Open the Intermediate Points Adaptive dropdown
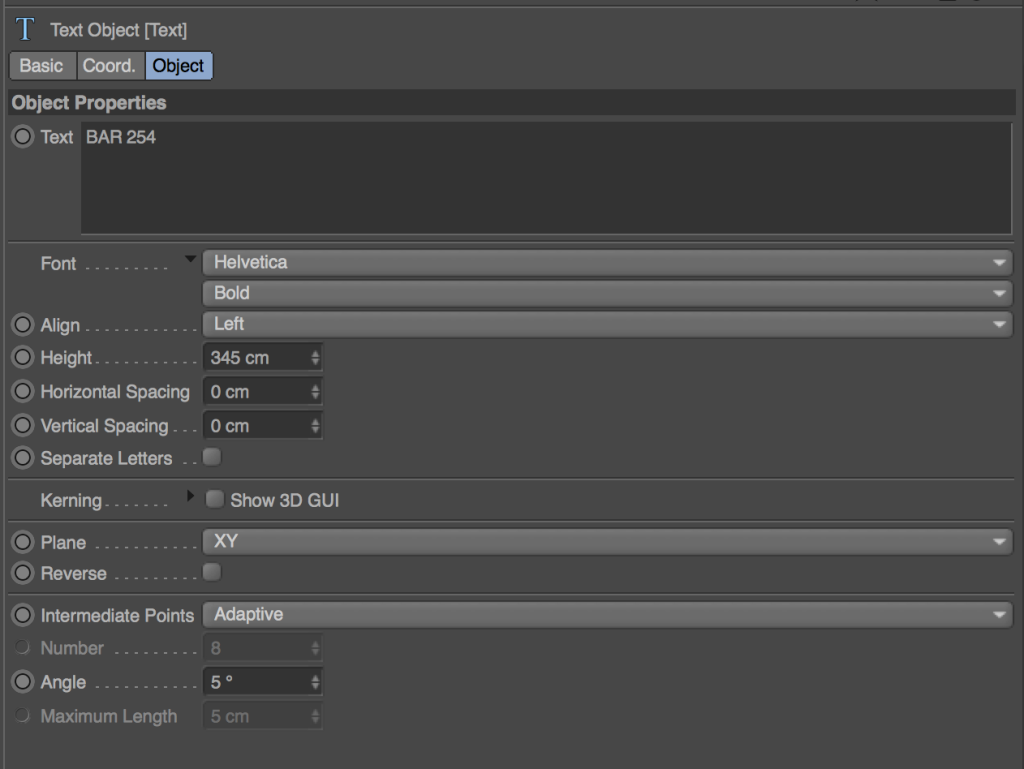 [x=607, y=615]
